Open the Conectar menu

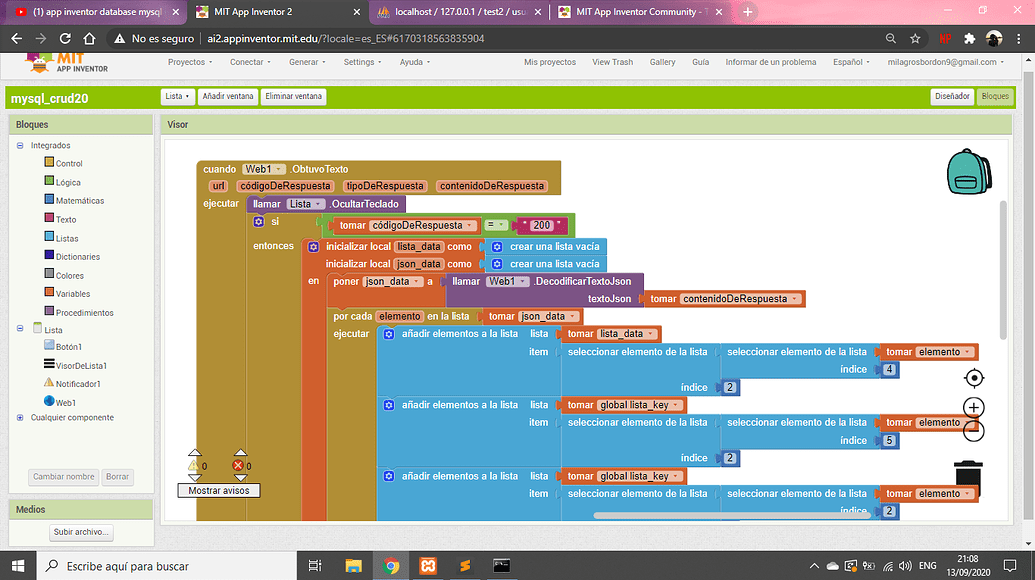(x=250, y=62)
